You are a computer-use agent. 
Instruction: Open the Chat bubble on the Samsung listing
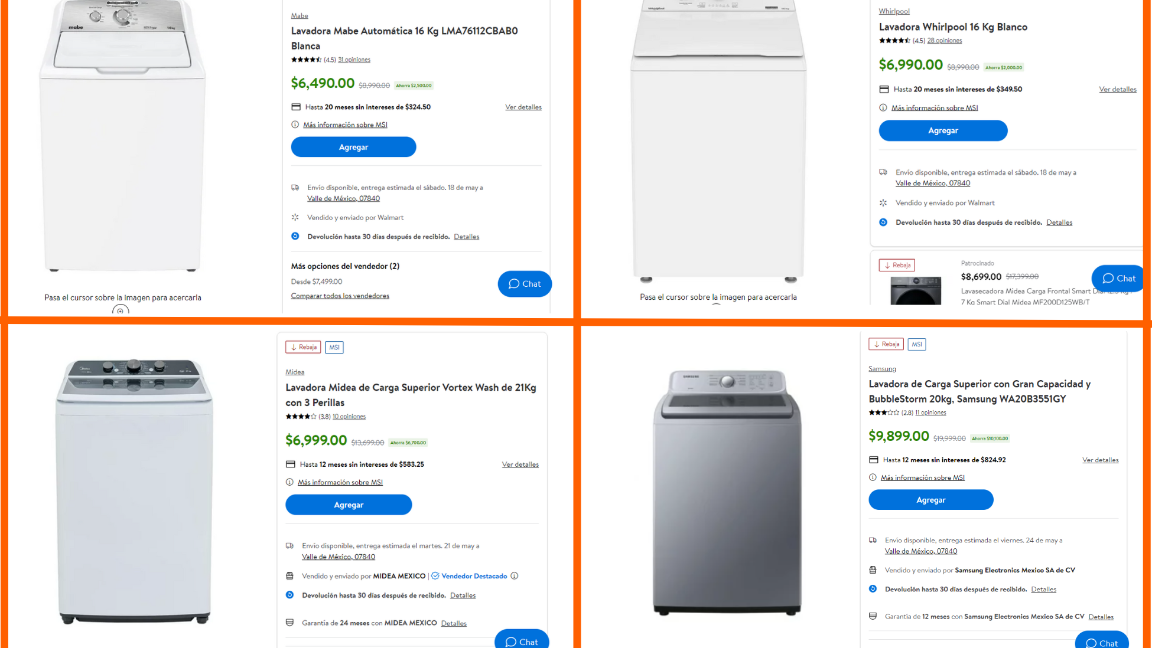click(1101, 642)
